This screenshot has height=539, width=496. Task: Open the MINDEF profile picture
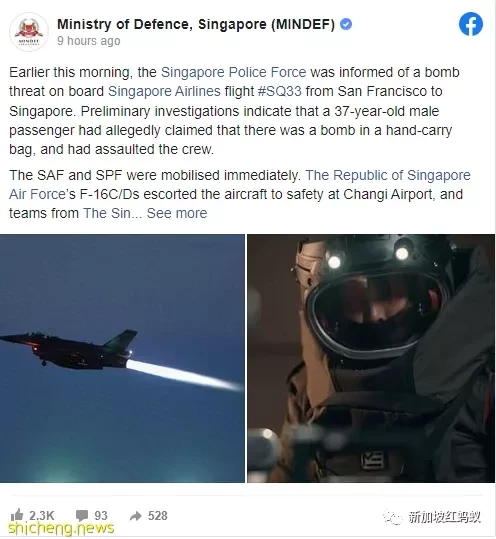click(x=29, y=32)
